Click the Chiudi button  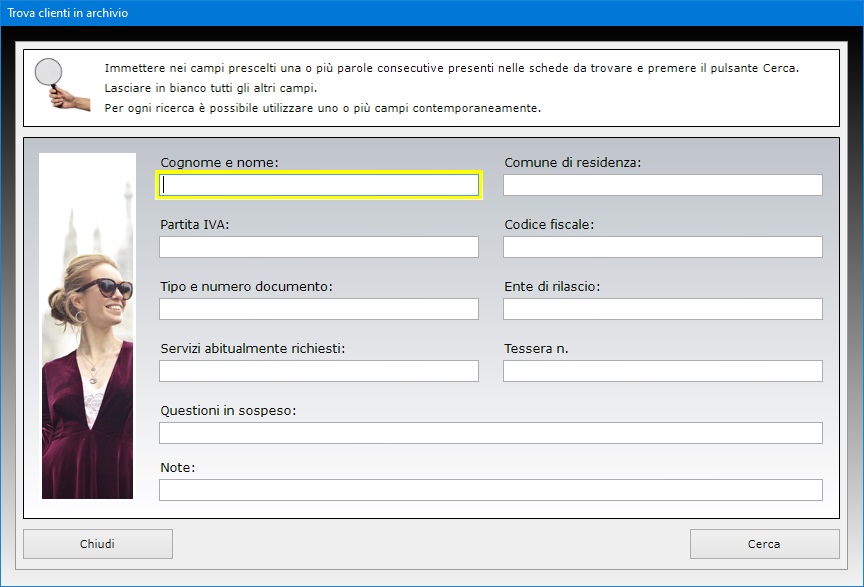[98, 544]
